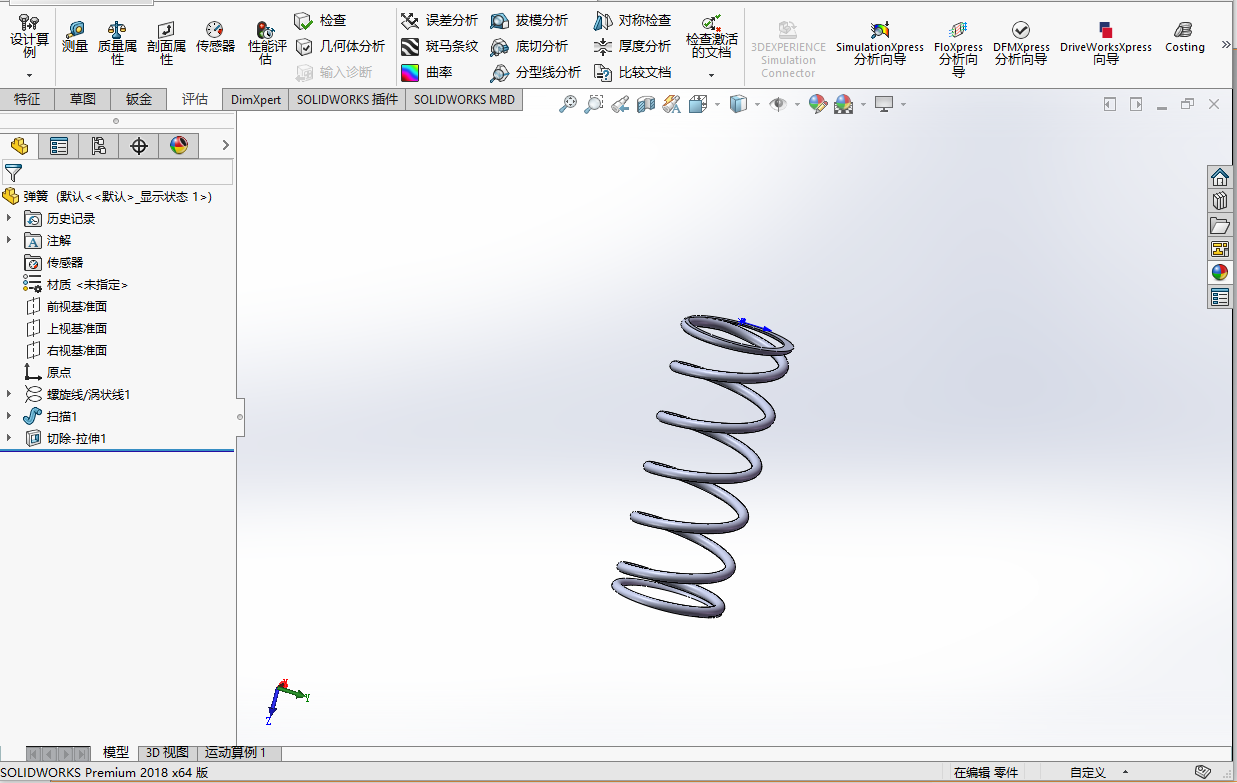The image size is (1237, 783).
Task: Select DisplayManager tab
Action: 179,146
